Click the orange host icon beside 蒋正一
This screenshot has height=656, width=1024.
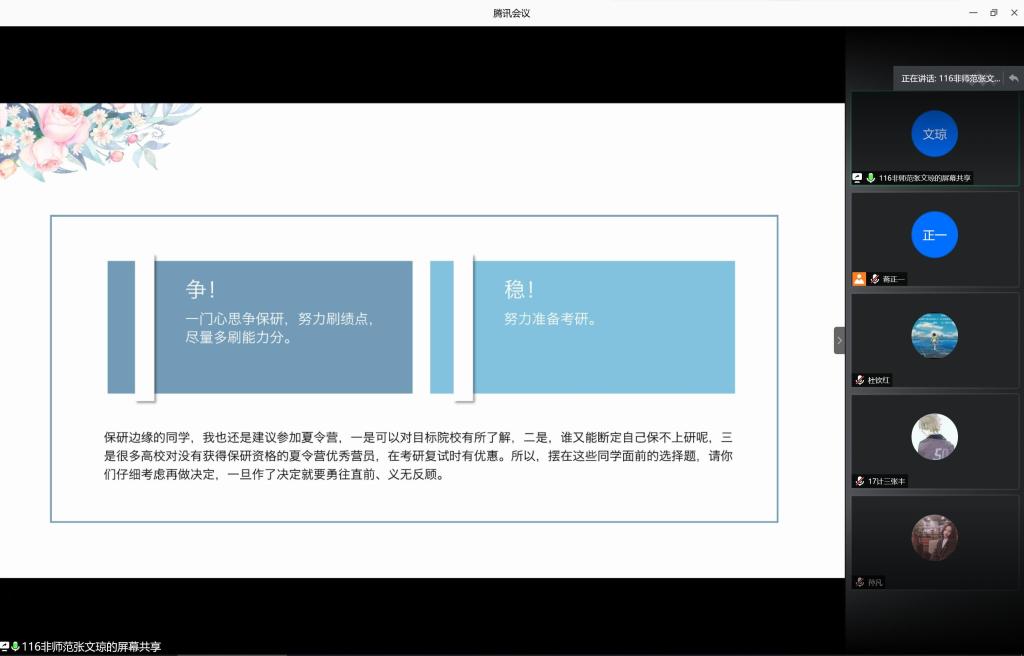point(858,279)
